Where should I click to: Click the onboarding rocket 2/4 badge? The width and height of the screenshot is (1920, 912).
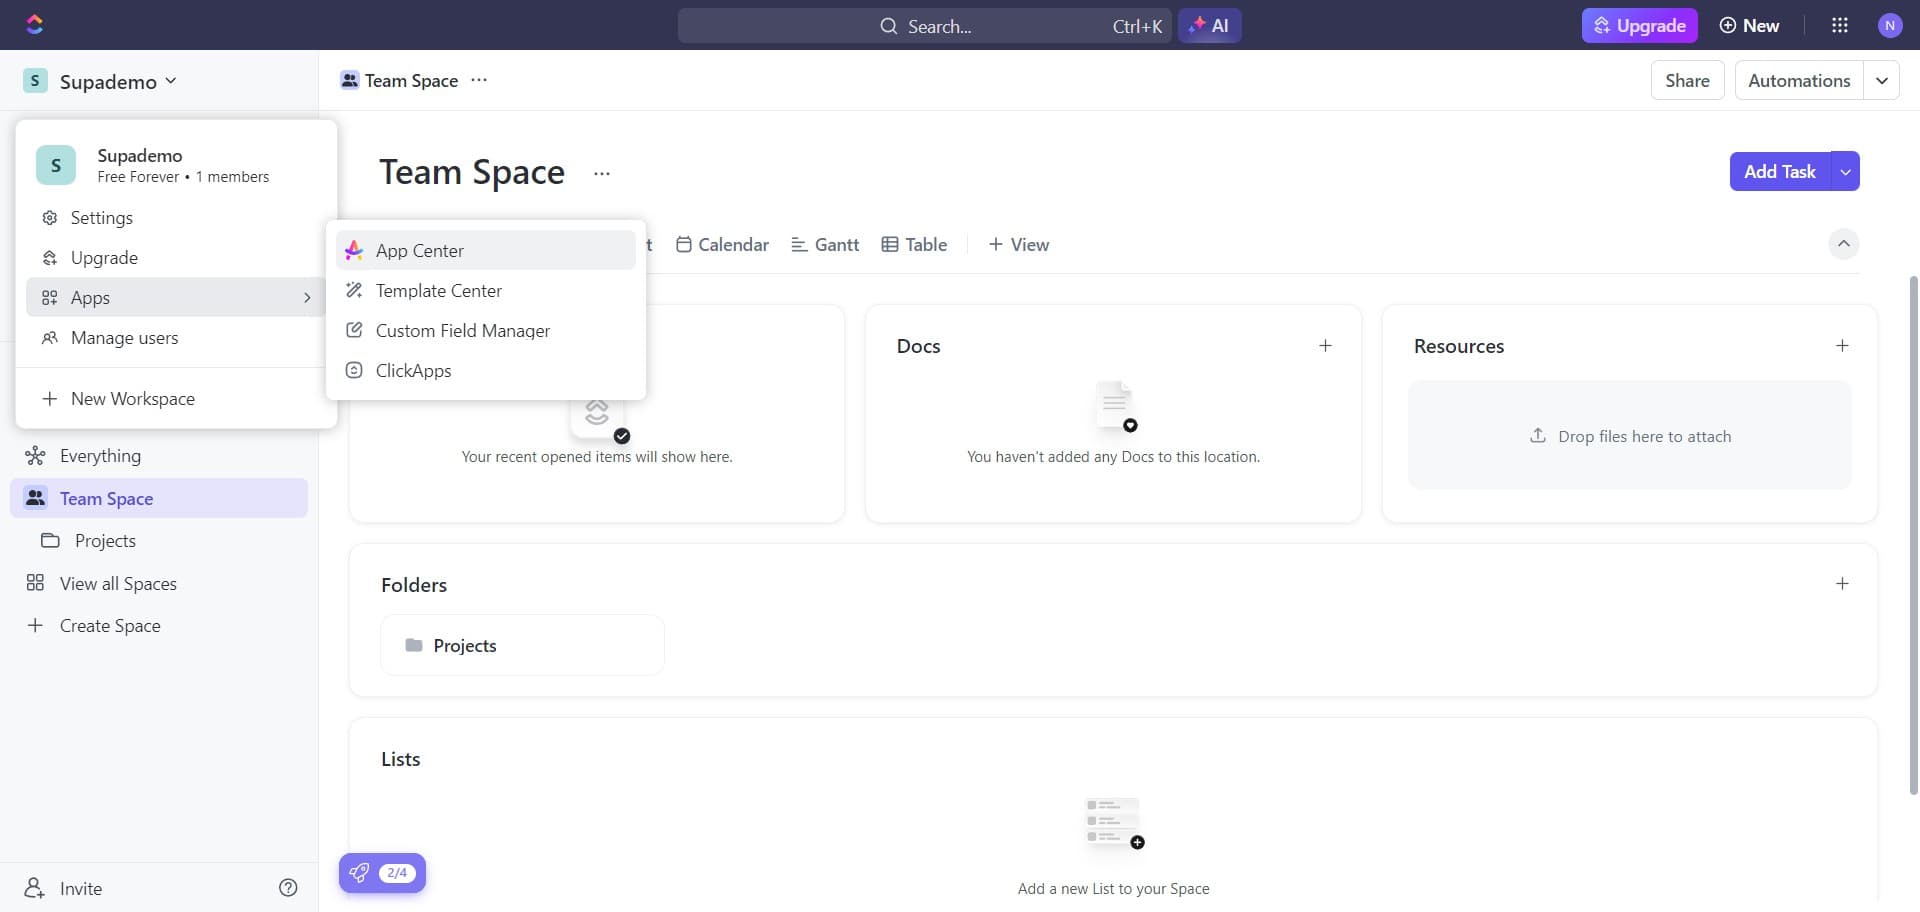point(382,873)
